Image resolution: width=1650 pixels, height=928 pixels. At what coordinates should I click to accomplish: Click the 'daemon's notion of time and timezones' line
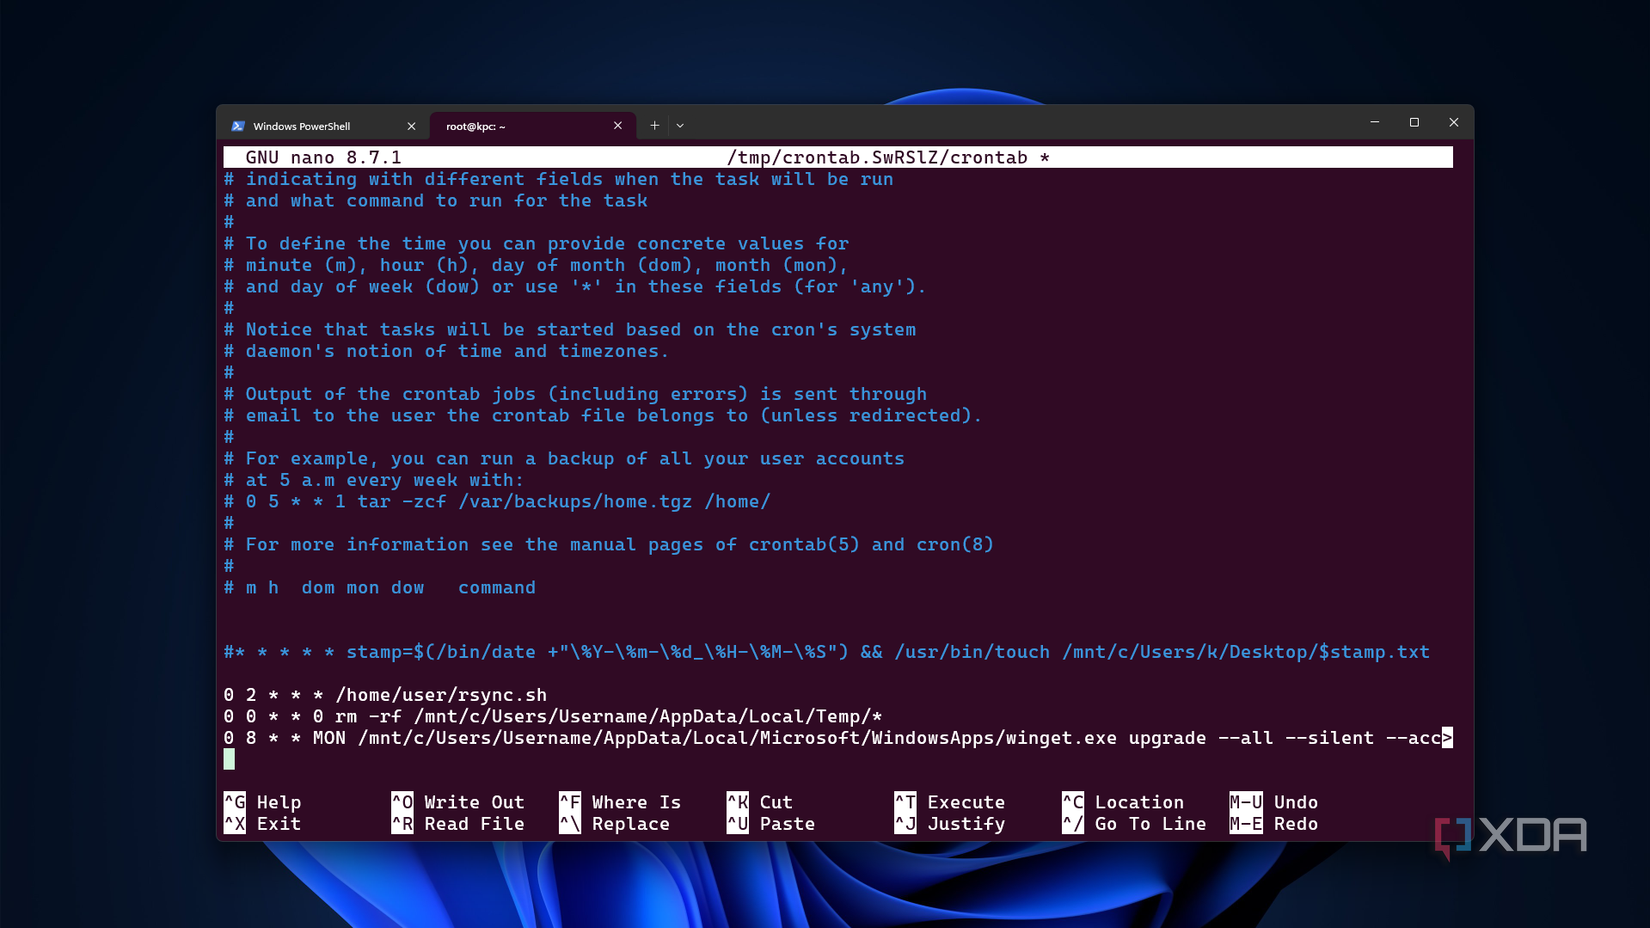pos(446,351)
